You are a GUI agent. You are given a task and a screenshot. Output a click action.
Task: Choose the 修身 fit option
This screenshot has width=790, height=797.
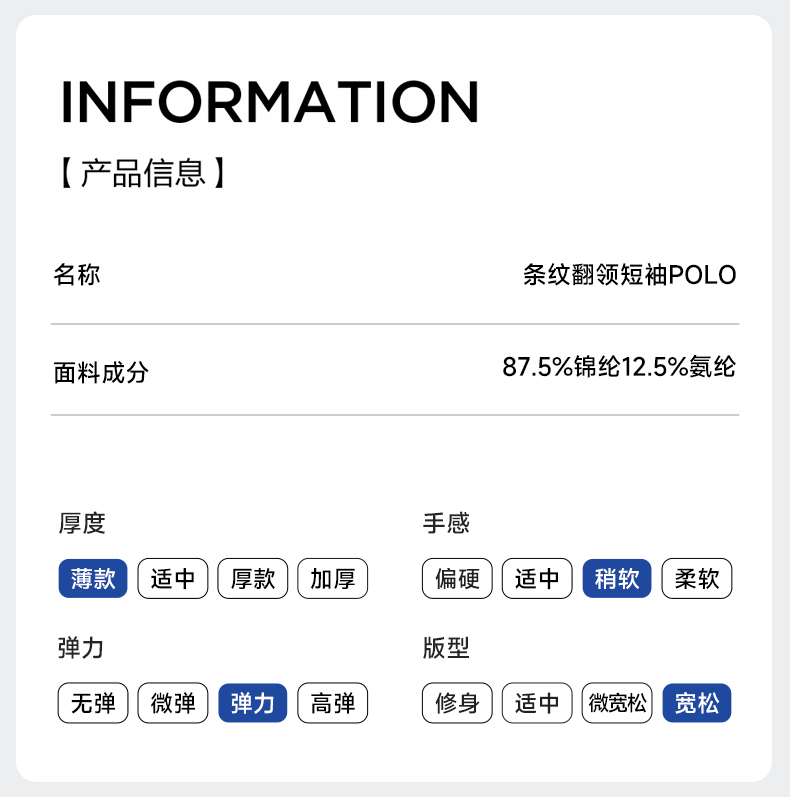click(x=457, y=703)
